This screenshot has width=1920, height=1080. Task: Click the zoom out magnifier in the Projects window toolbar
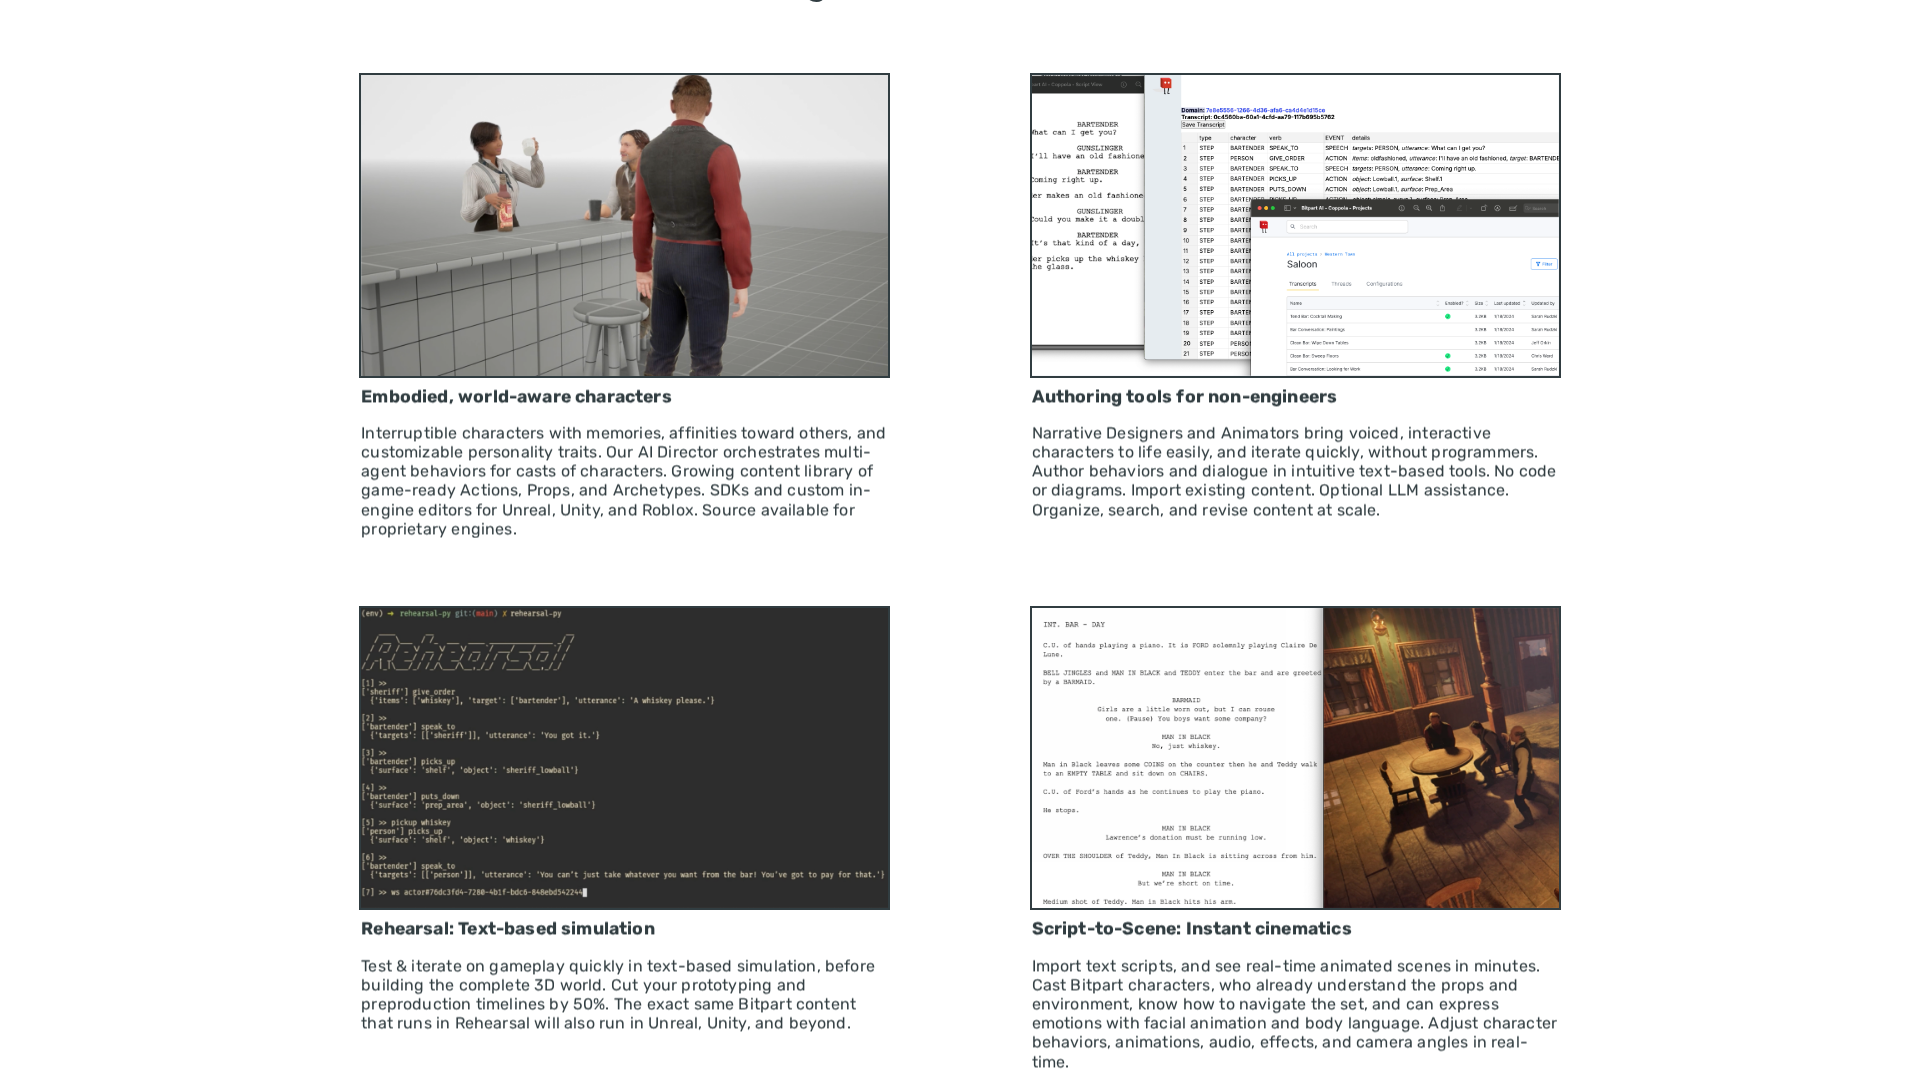click(x=1416, y=208)
